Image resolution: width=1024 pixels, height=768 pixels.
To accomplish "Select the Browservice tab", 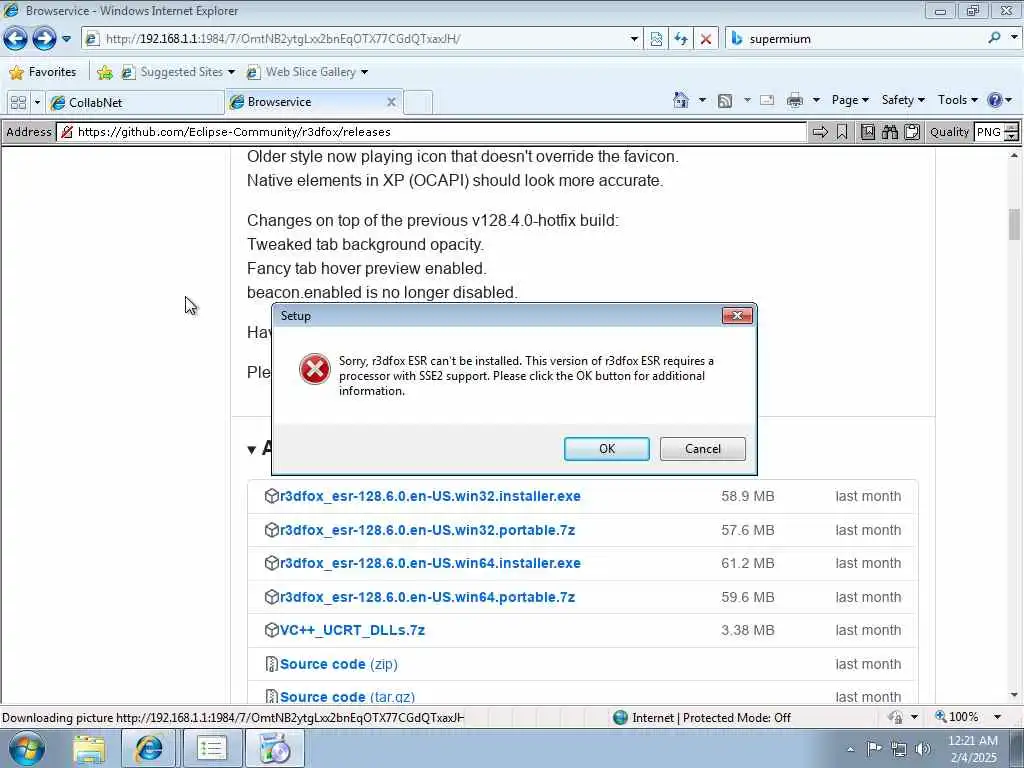I will coord(307,102).
